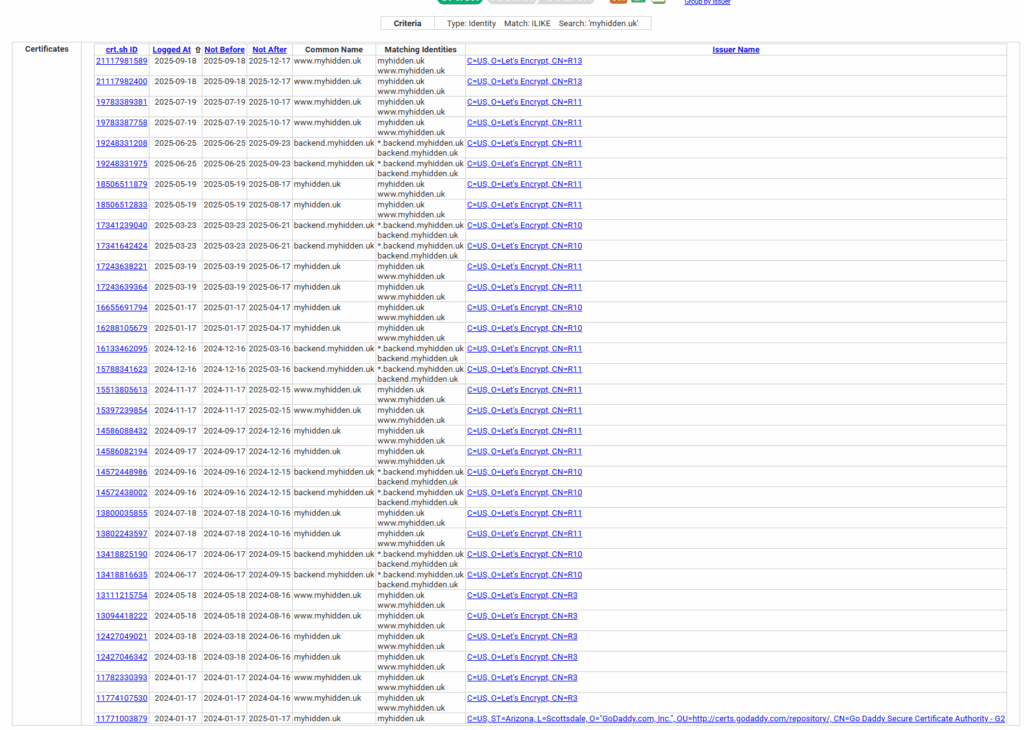1024x730 pixels.
Task: Open certificate ID 13418825190
Action: click(121, 554)
